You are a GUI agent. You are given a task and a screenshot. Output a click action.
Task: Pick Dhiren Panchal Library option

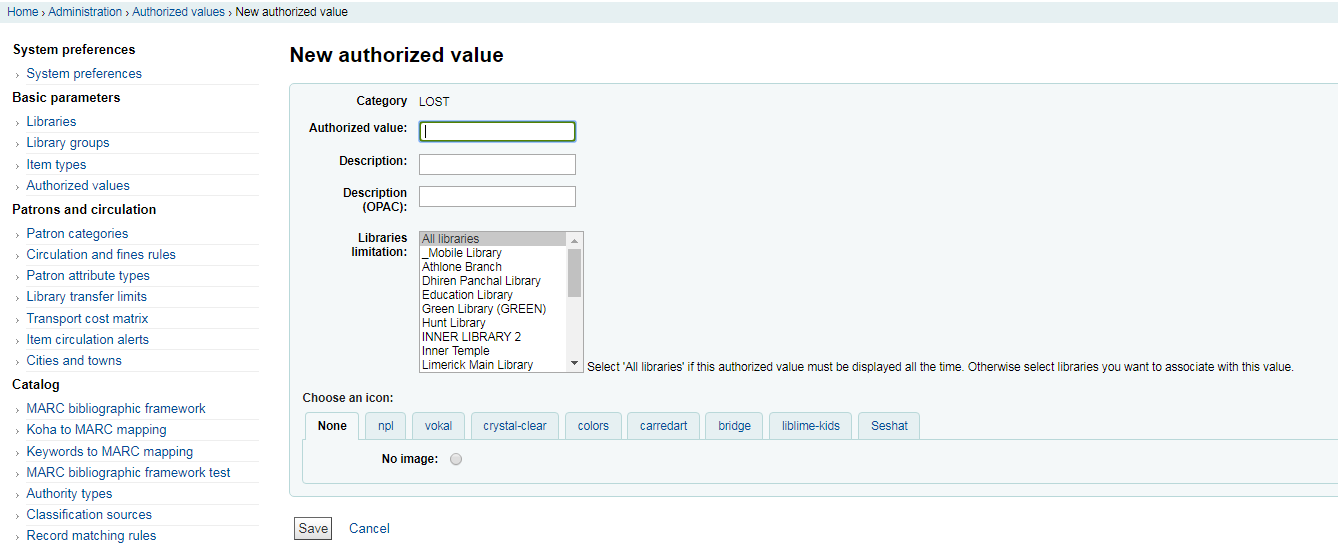pyautogui.click(x=493, y=281)
